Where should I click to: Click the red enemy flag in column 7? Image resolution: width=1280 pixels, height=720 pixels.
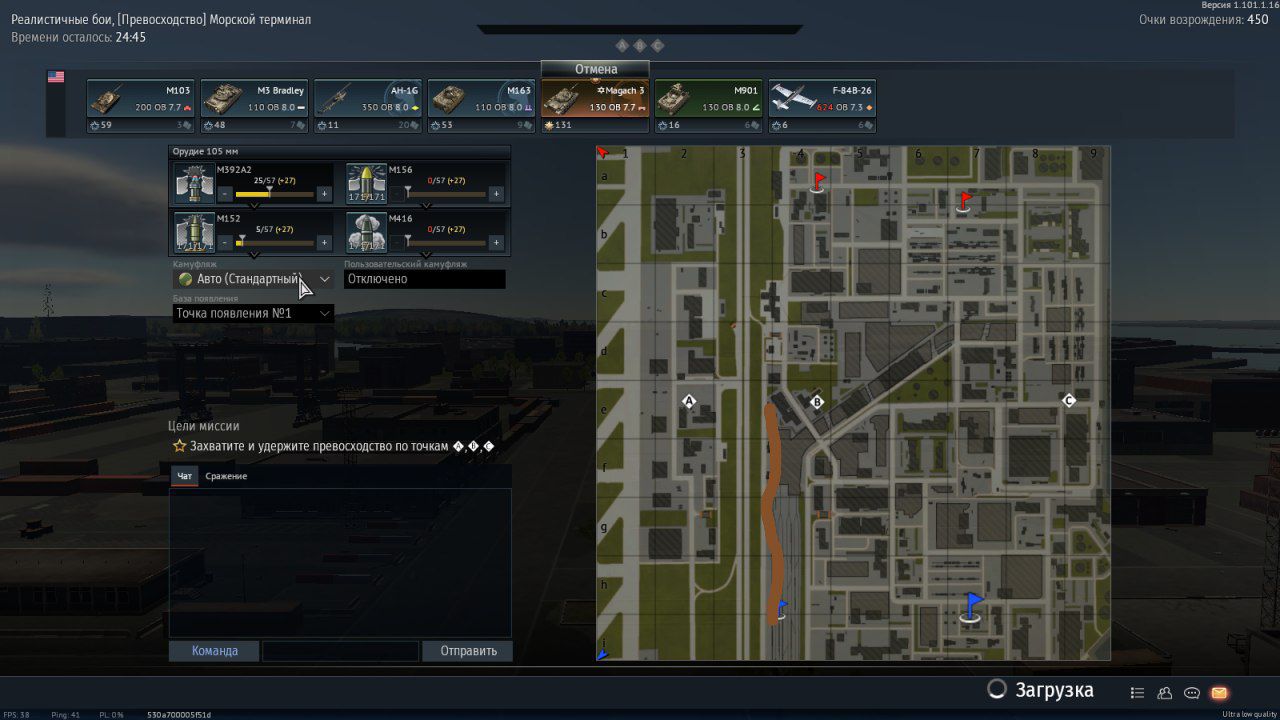964,203
